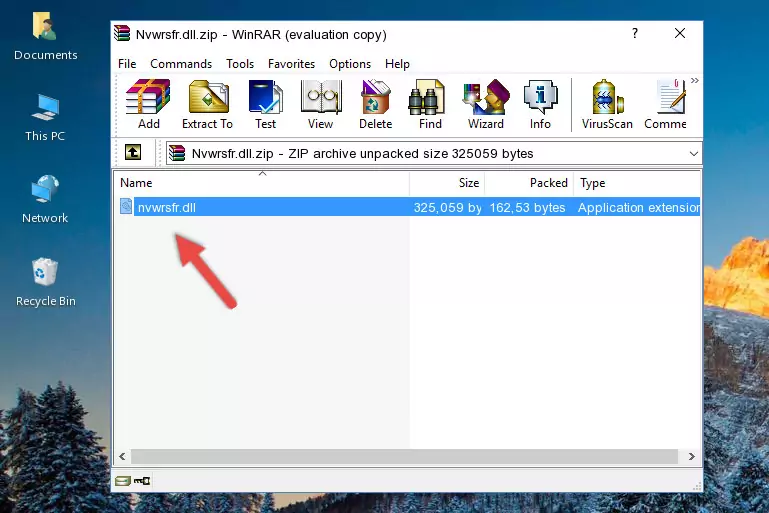The height and width of the screenshot is (513, 769).
Task: Open the File menu
Action: (x=127, y=64)
